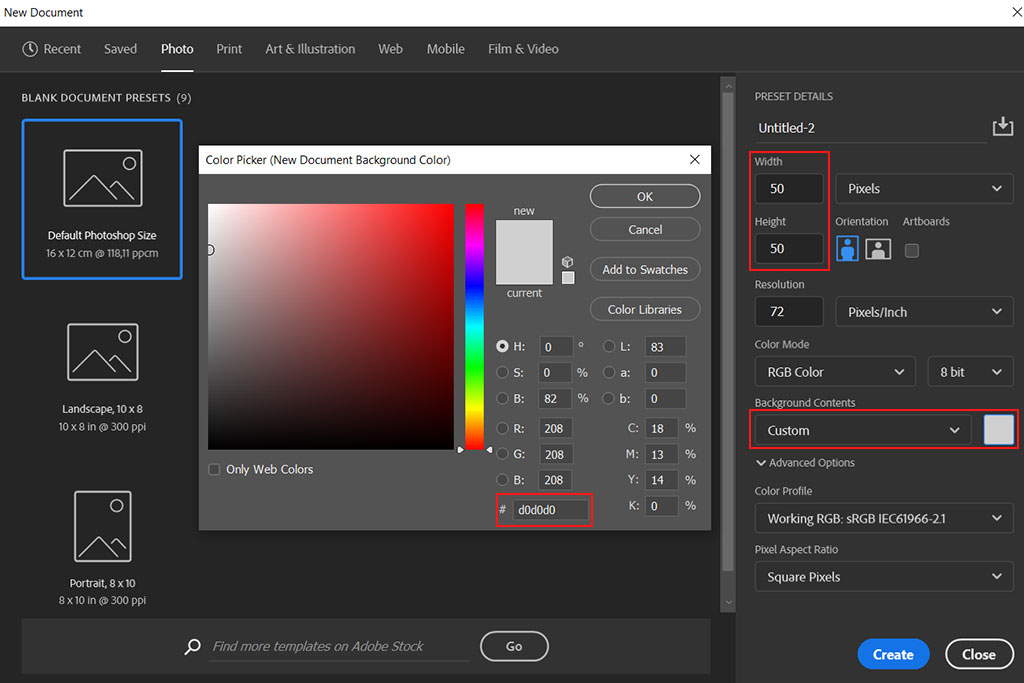Select landscape orientation icon
The width and height of the screenshot is (1024, 683).
[878, 249]
